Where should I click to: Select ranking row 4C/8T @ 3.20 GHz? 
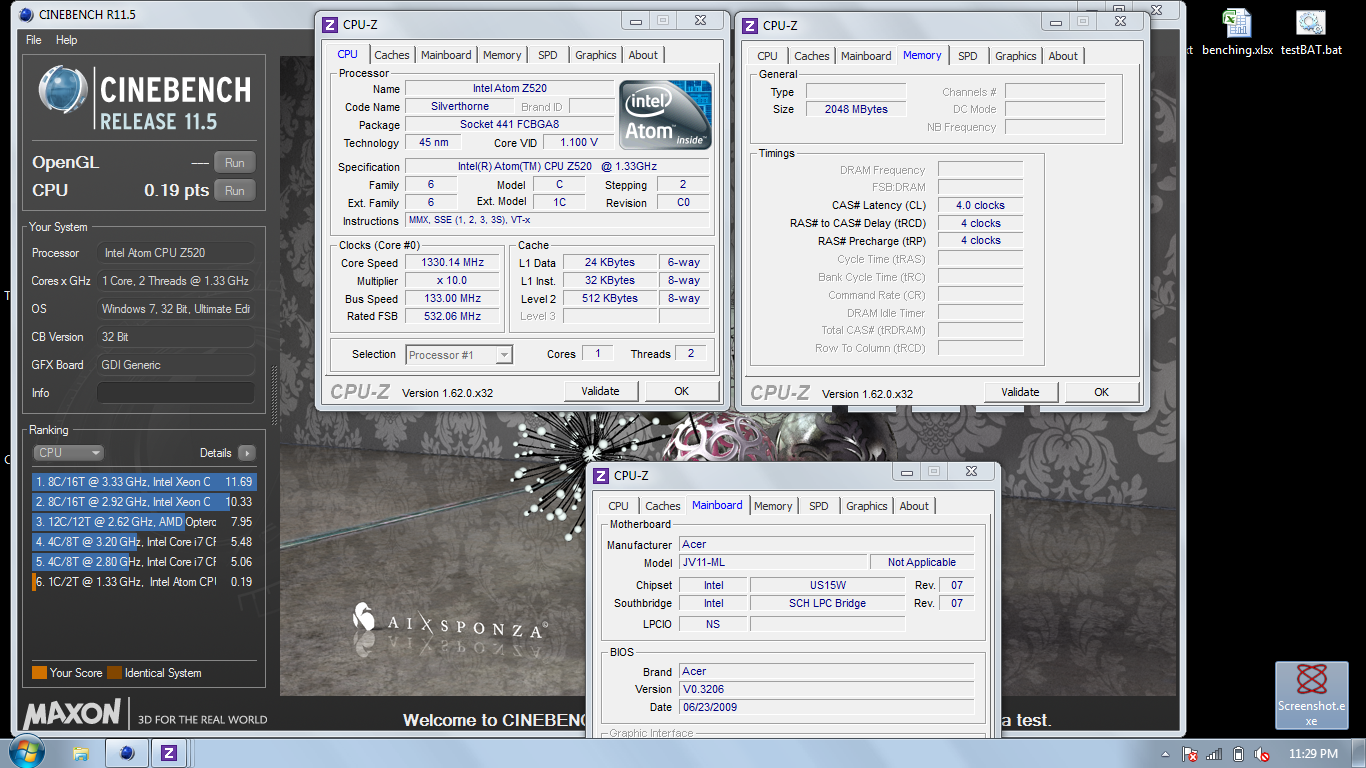144,542
